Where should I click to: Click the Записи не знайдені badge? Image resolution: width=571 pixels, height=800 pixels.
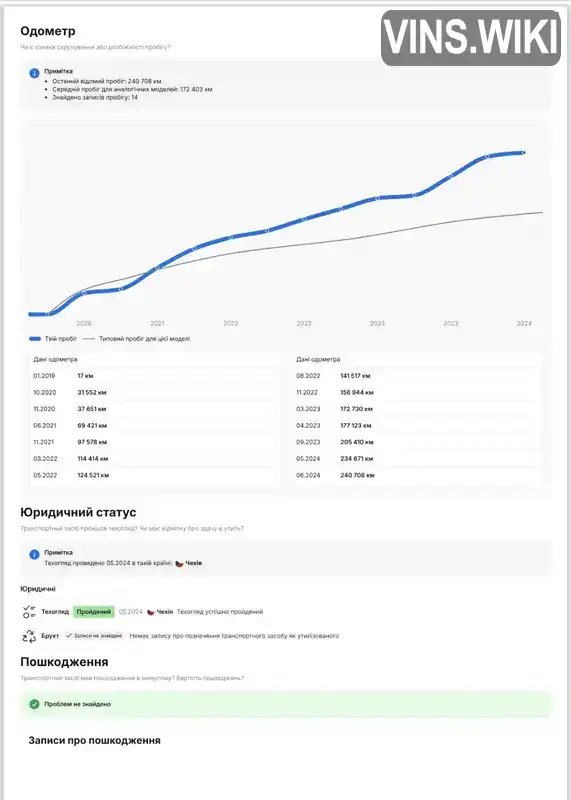coord(94,636)
